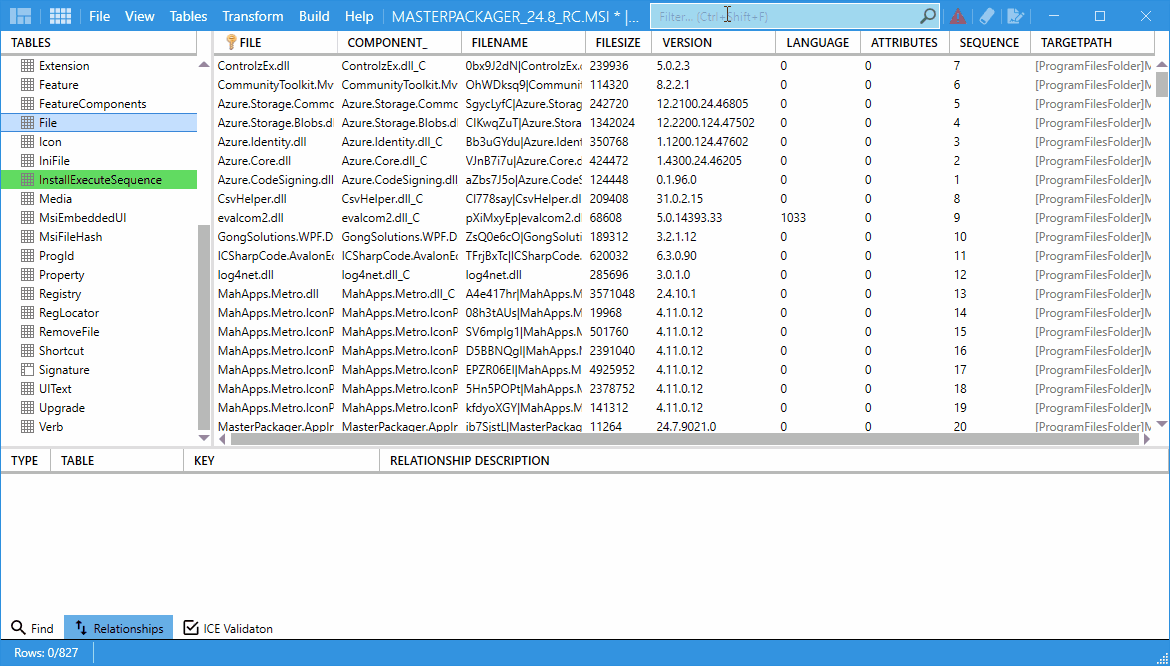Click the horizontal scrollbar left arrow

coord(222,439)
